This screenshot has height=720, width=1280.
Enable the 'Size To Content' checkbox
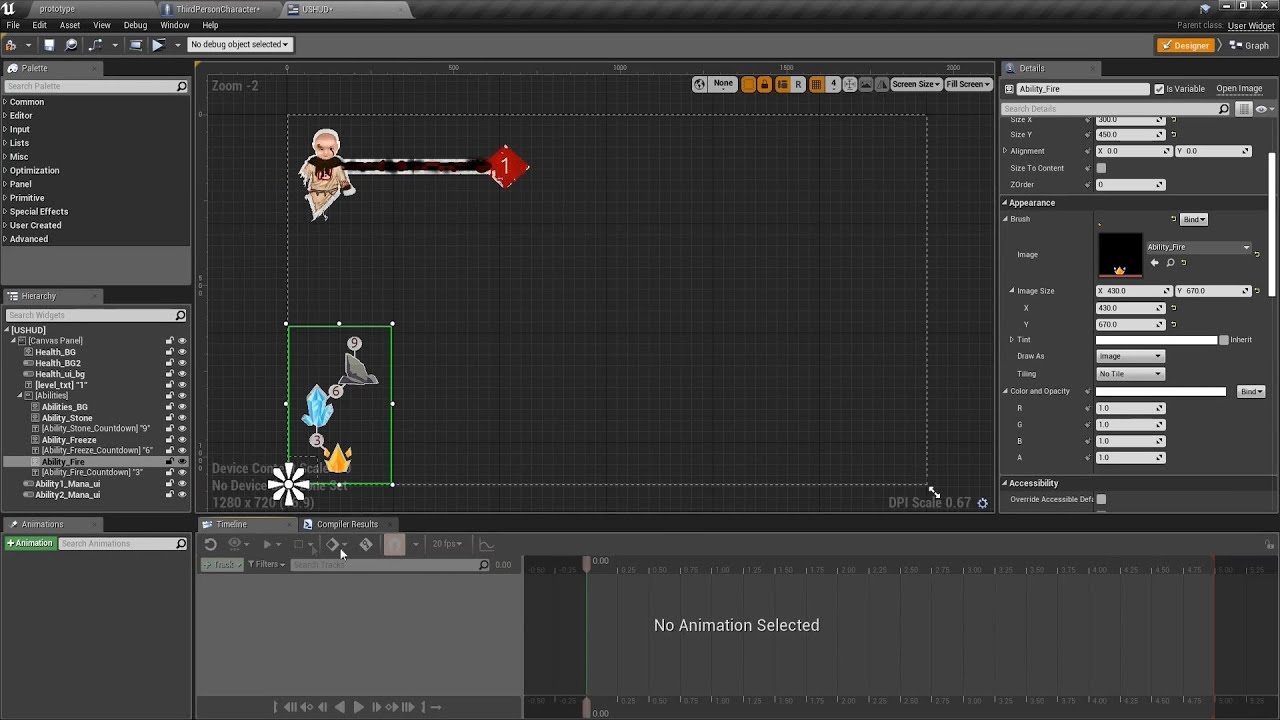click(x=1101, y=168)
